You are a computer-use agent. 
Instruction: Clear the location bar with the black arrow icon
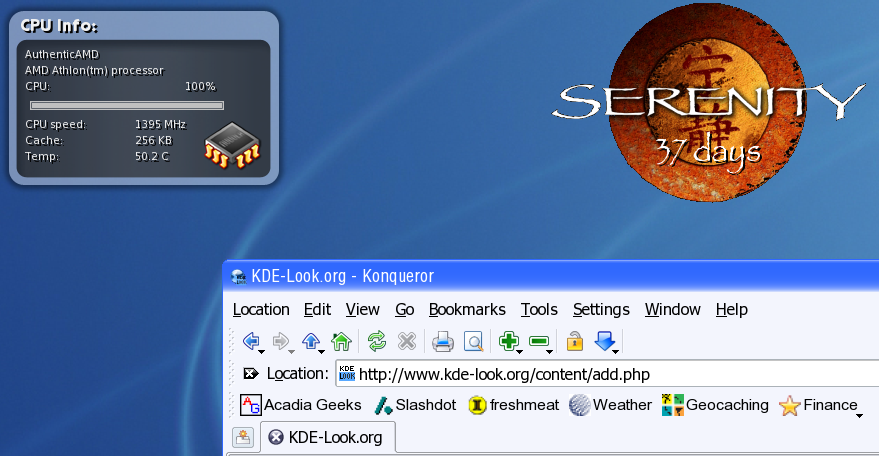251,374
